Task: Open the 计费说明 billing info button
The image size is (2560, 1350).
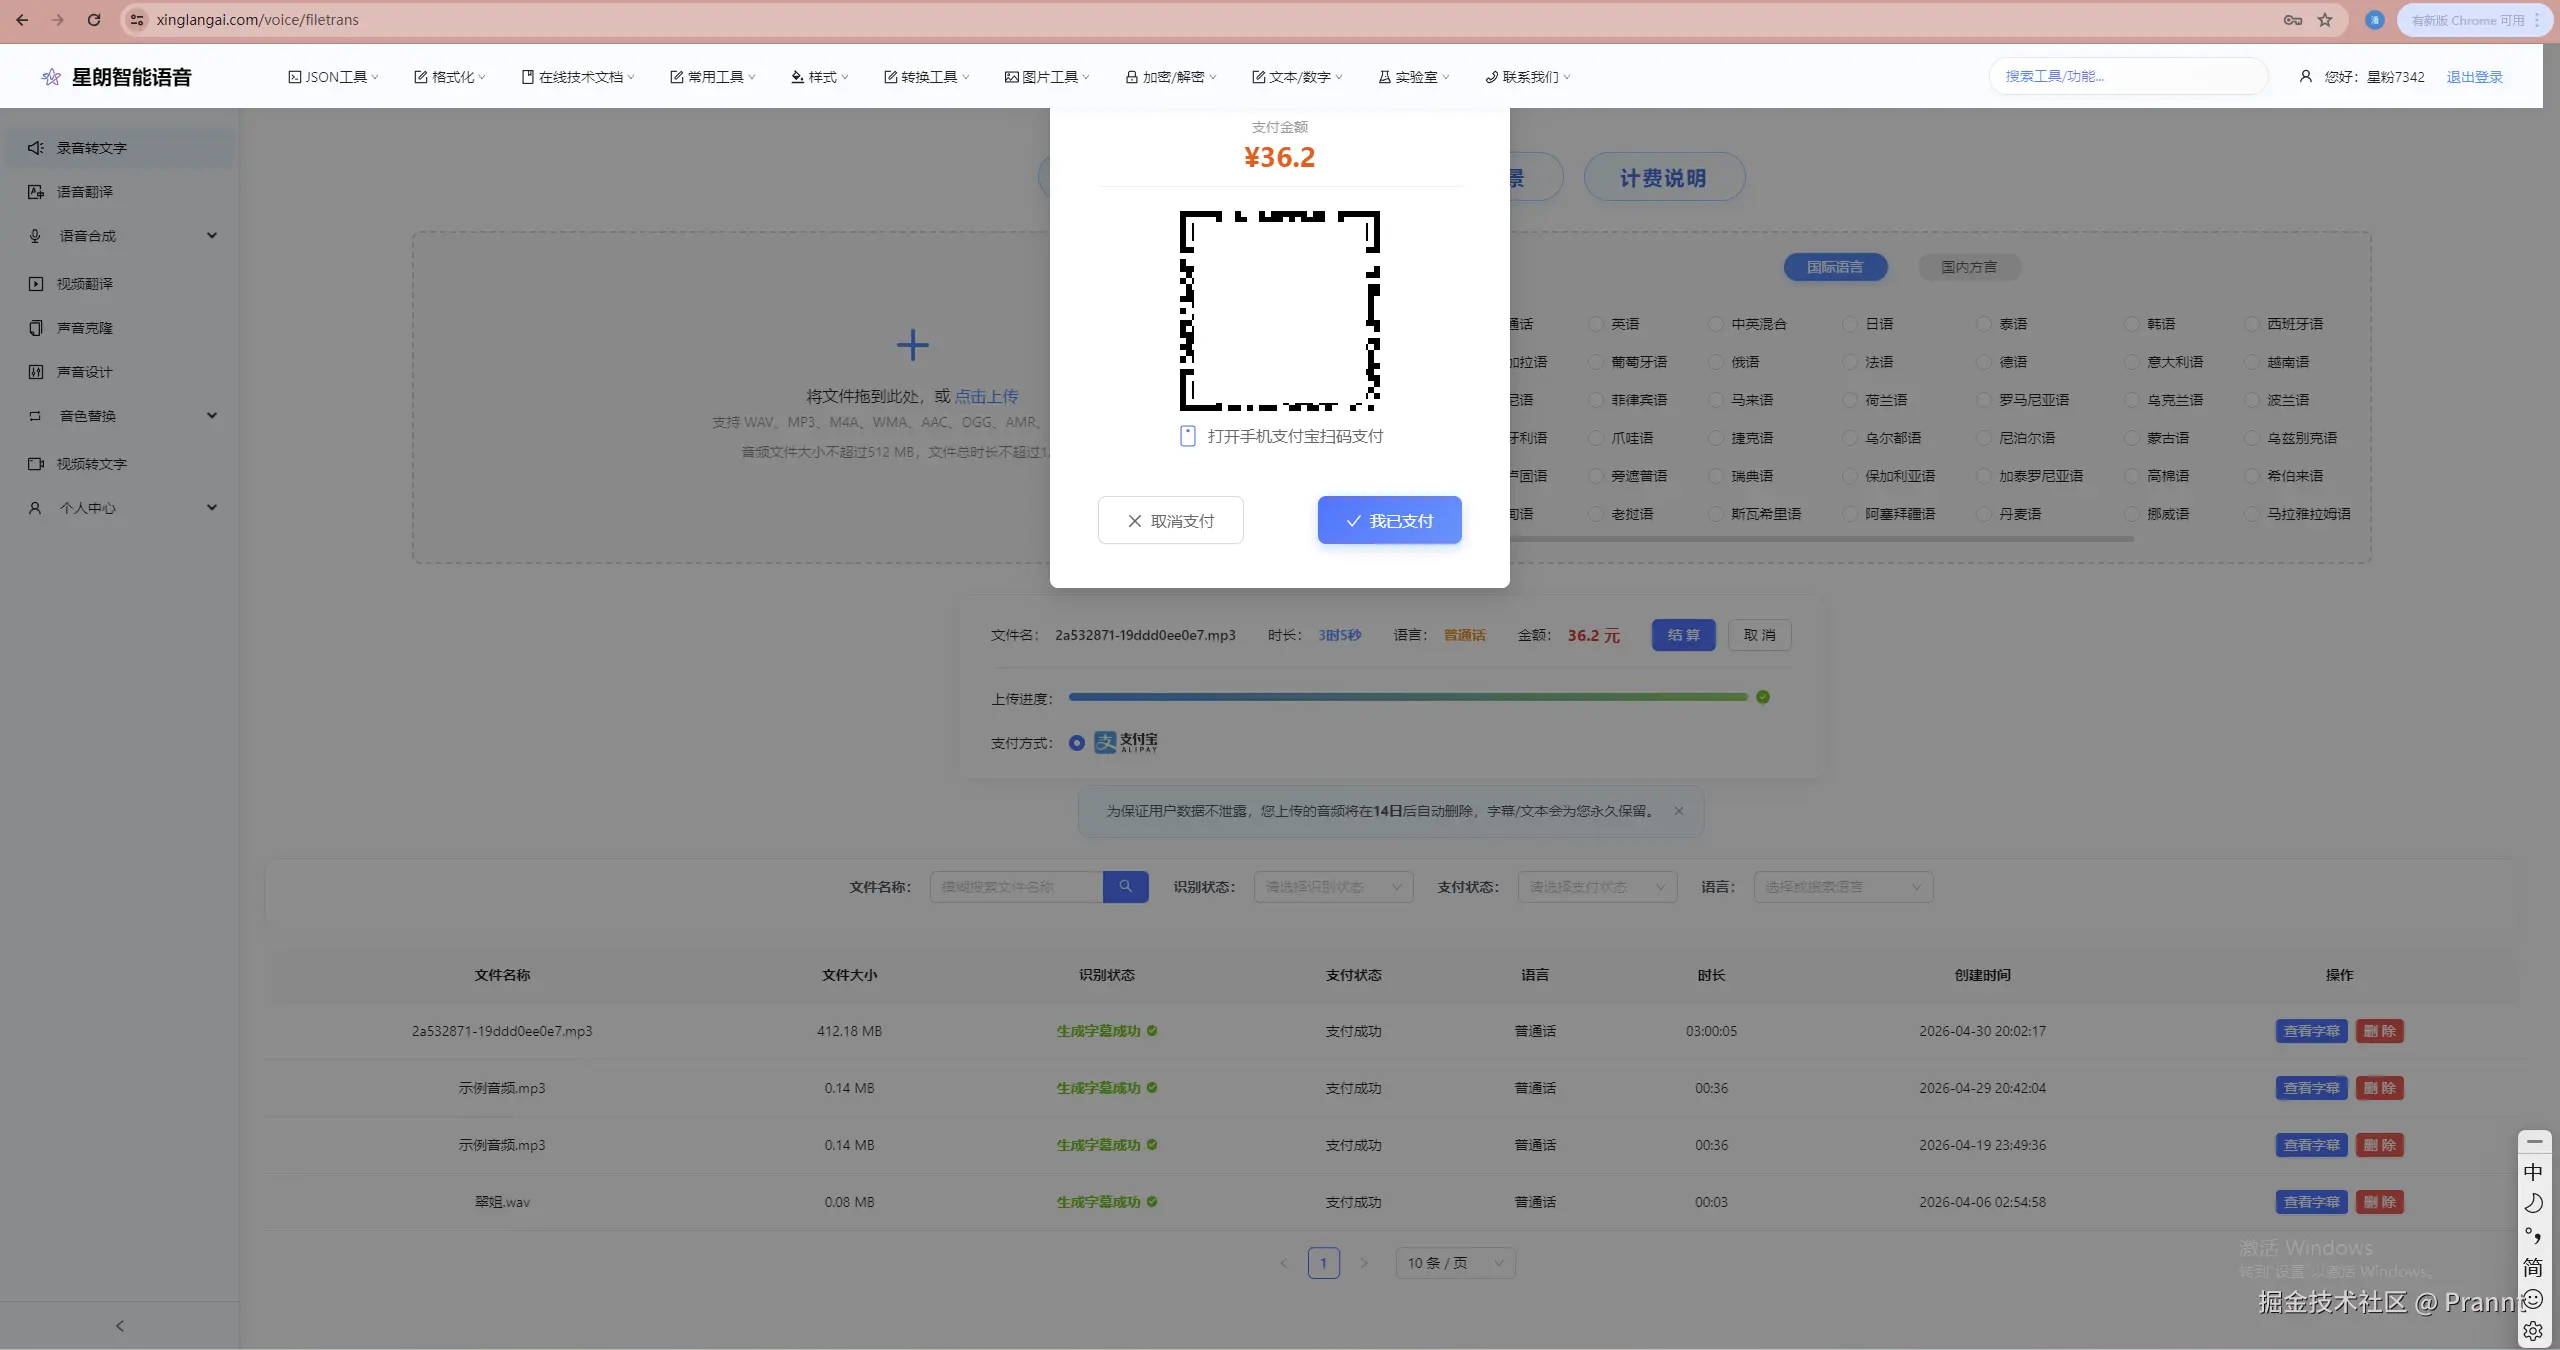Action: pyautogui.click(x=1664, y=178)
